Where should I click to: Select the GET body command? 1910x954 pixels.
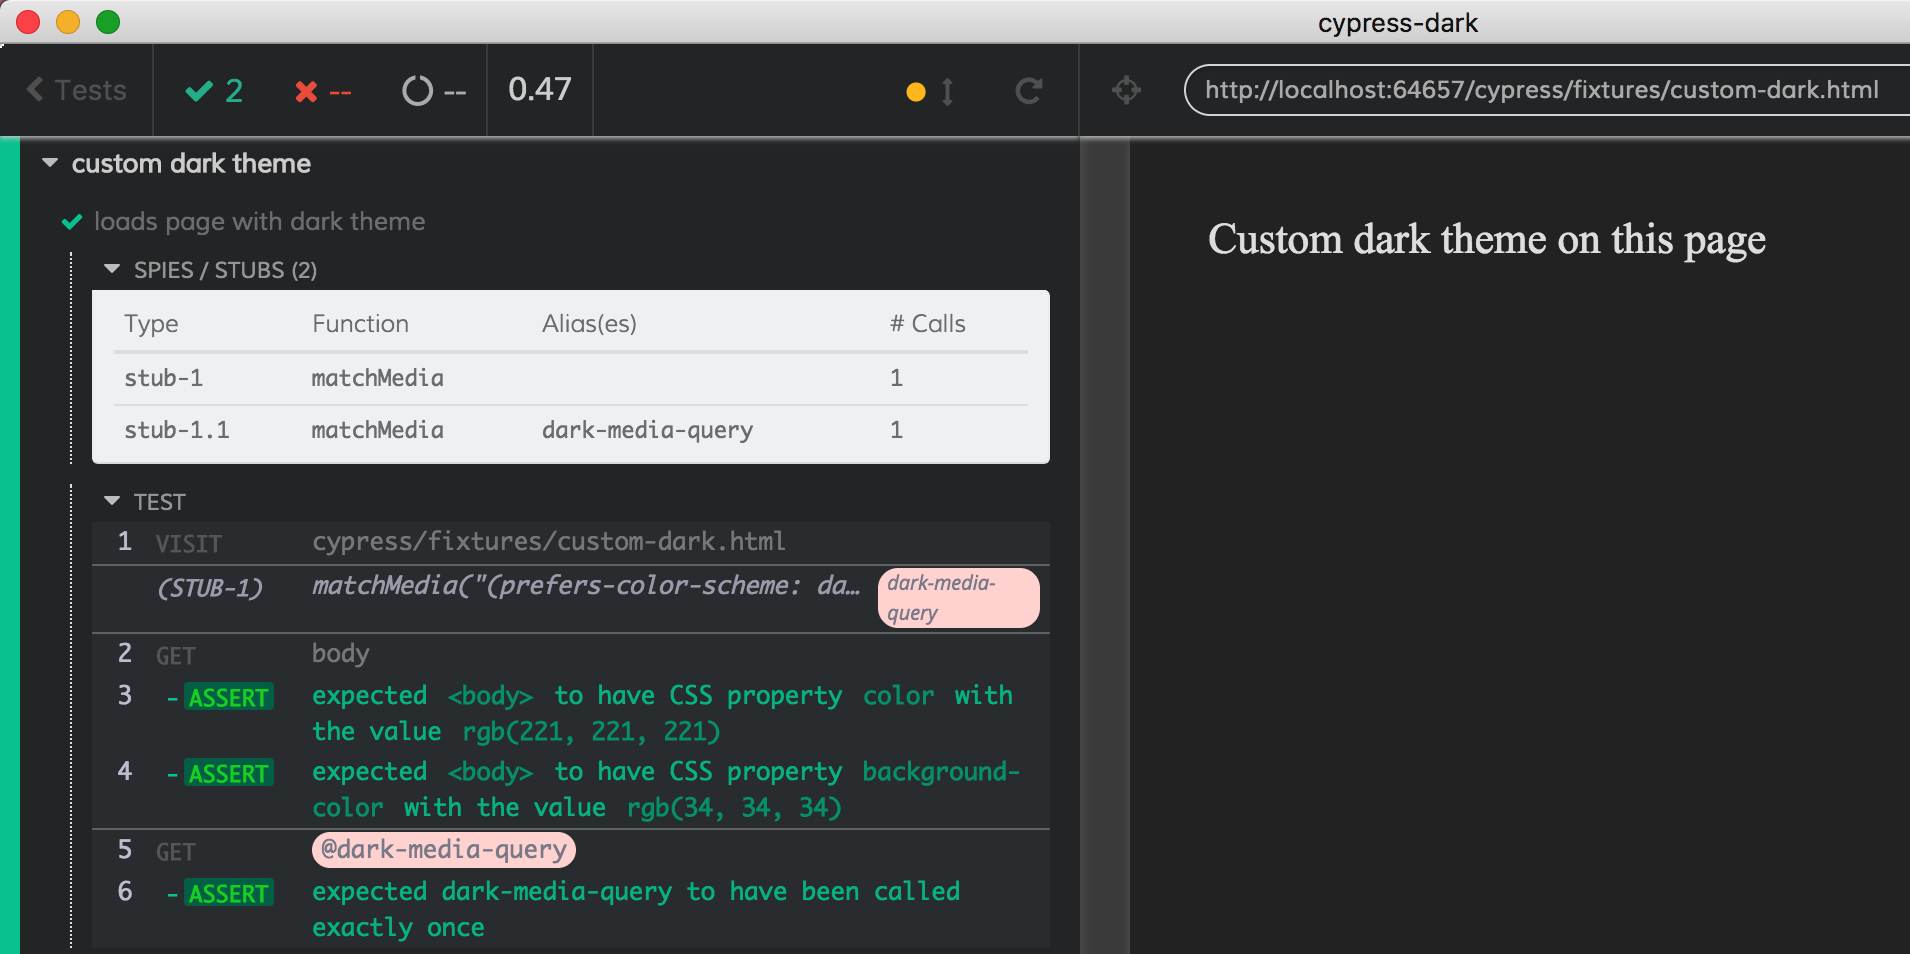[571, 654]
